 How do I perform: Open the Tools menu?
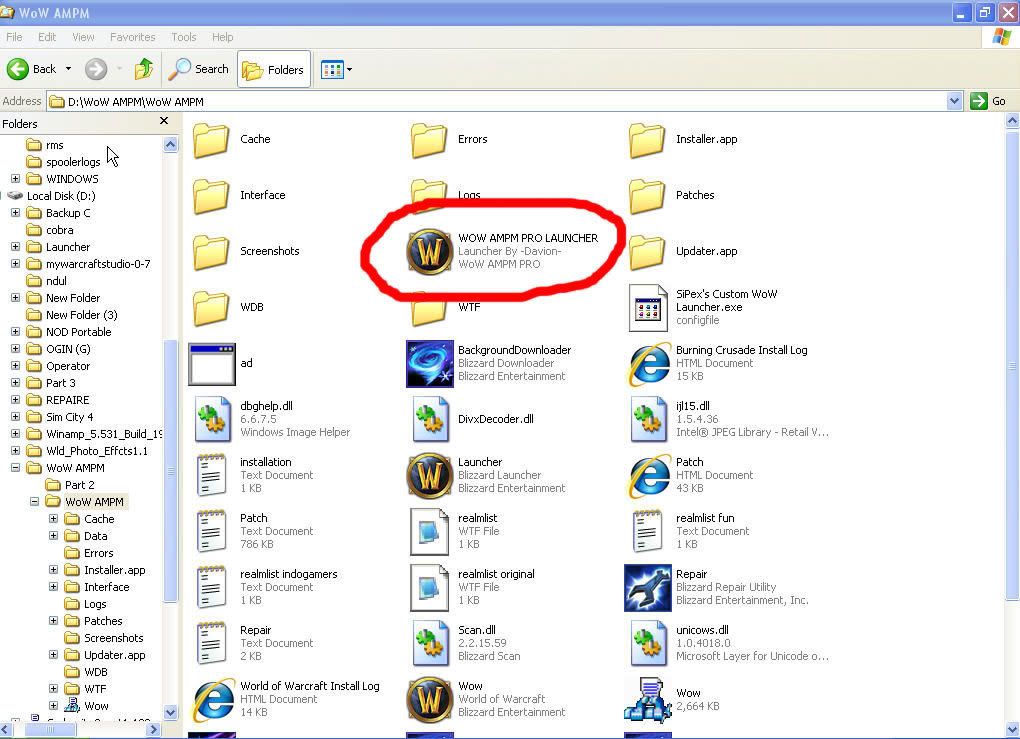coord(183,37)
